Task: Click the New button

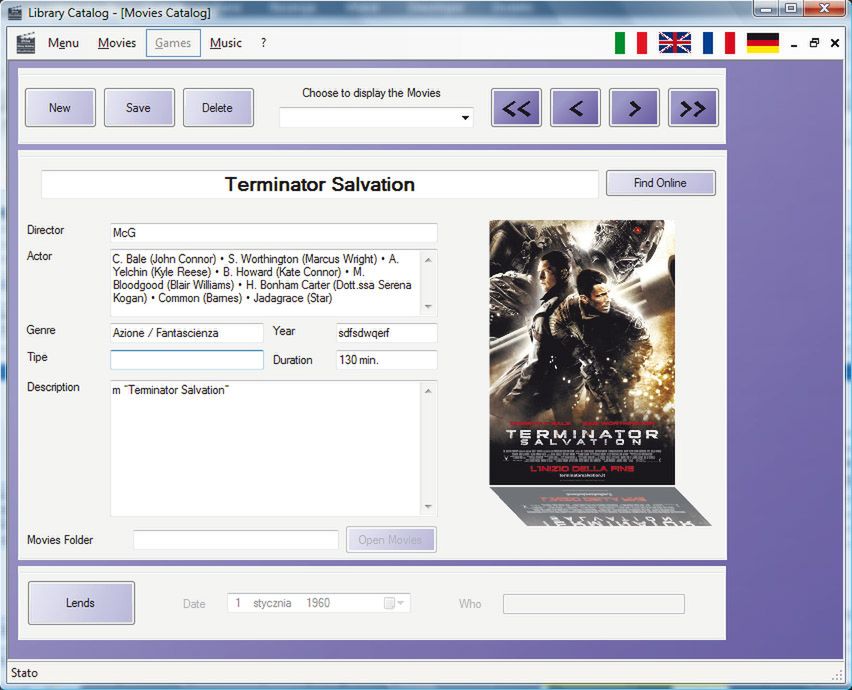Action: 60,108
